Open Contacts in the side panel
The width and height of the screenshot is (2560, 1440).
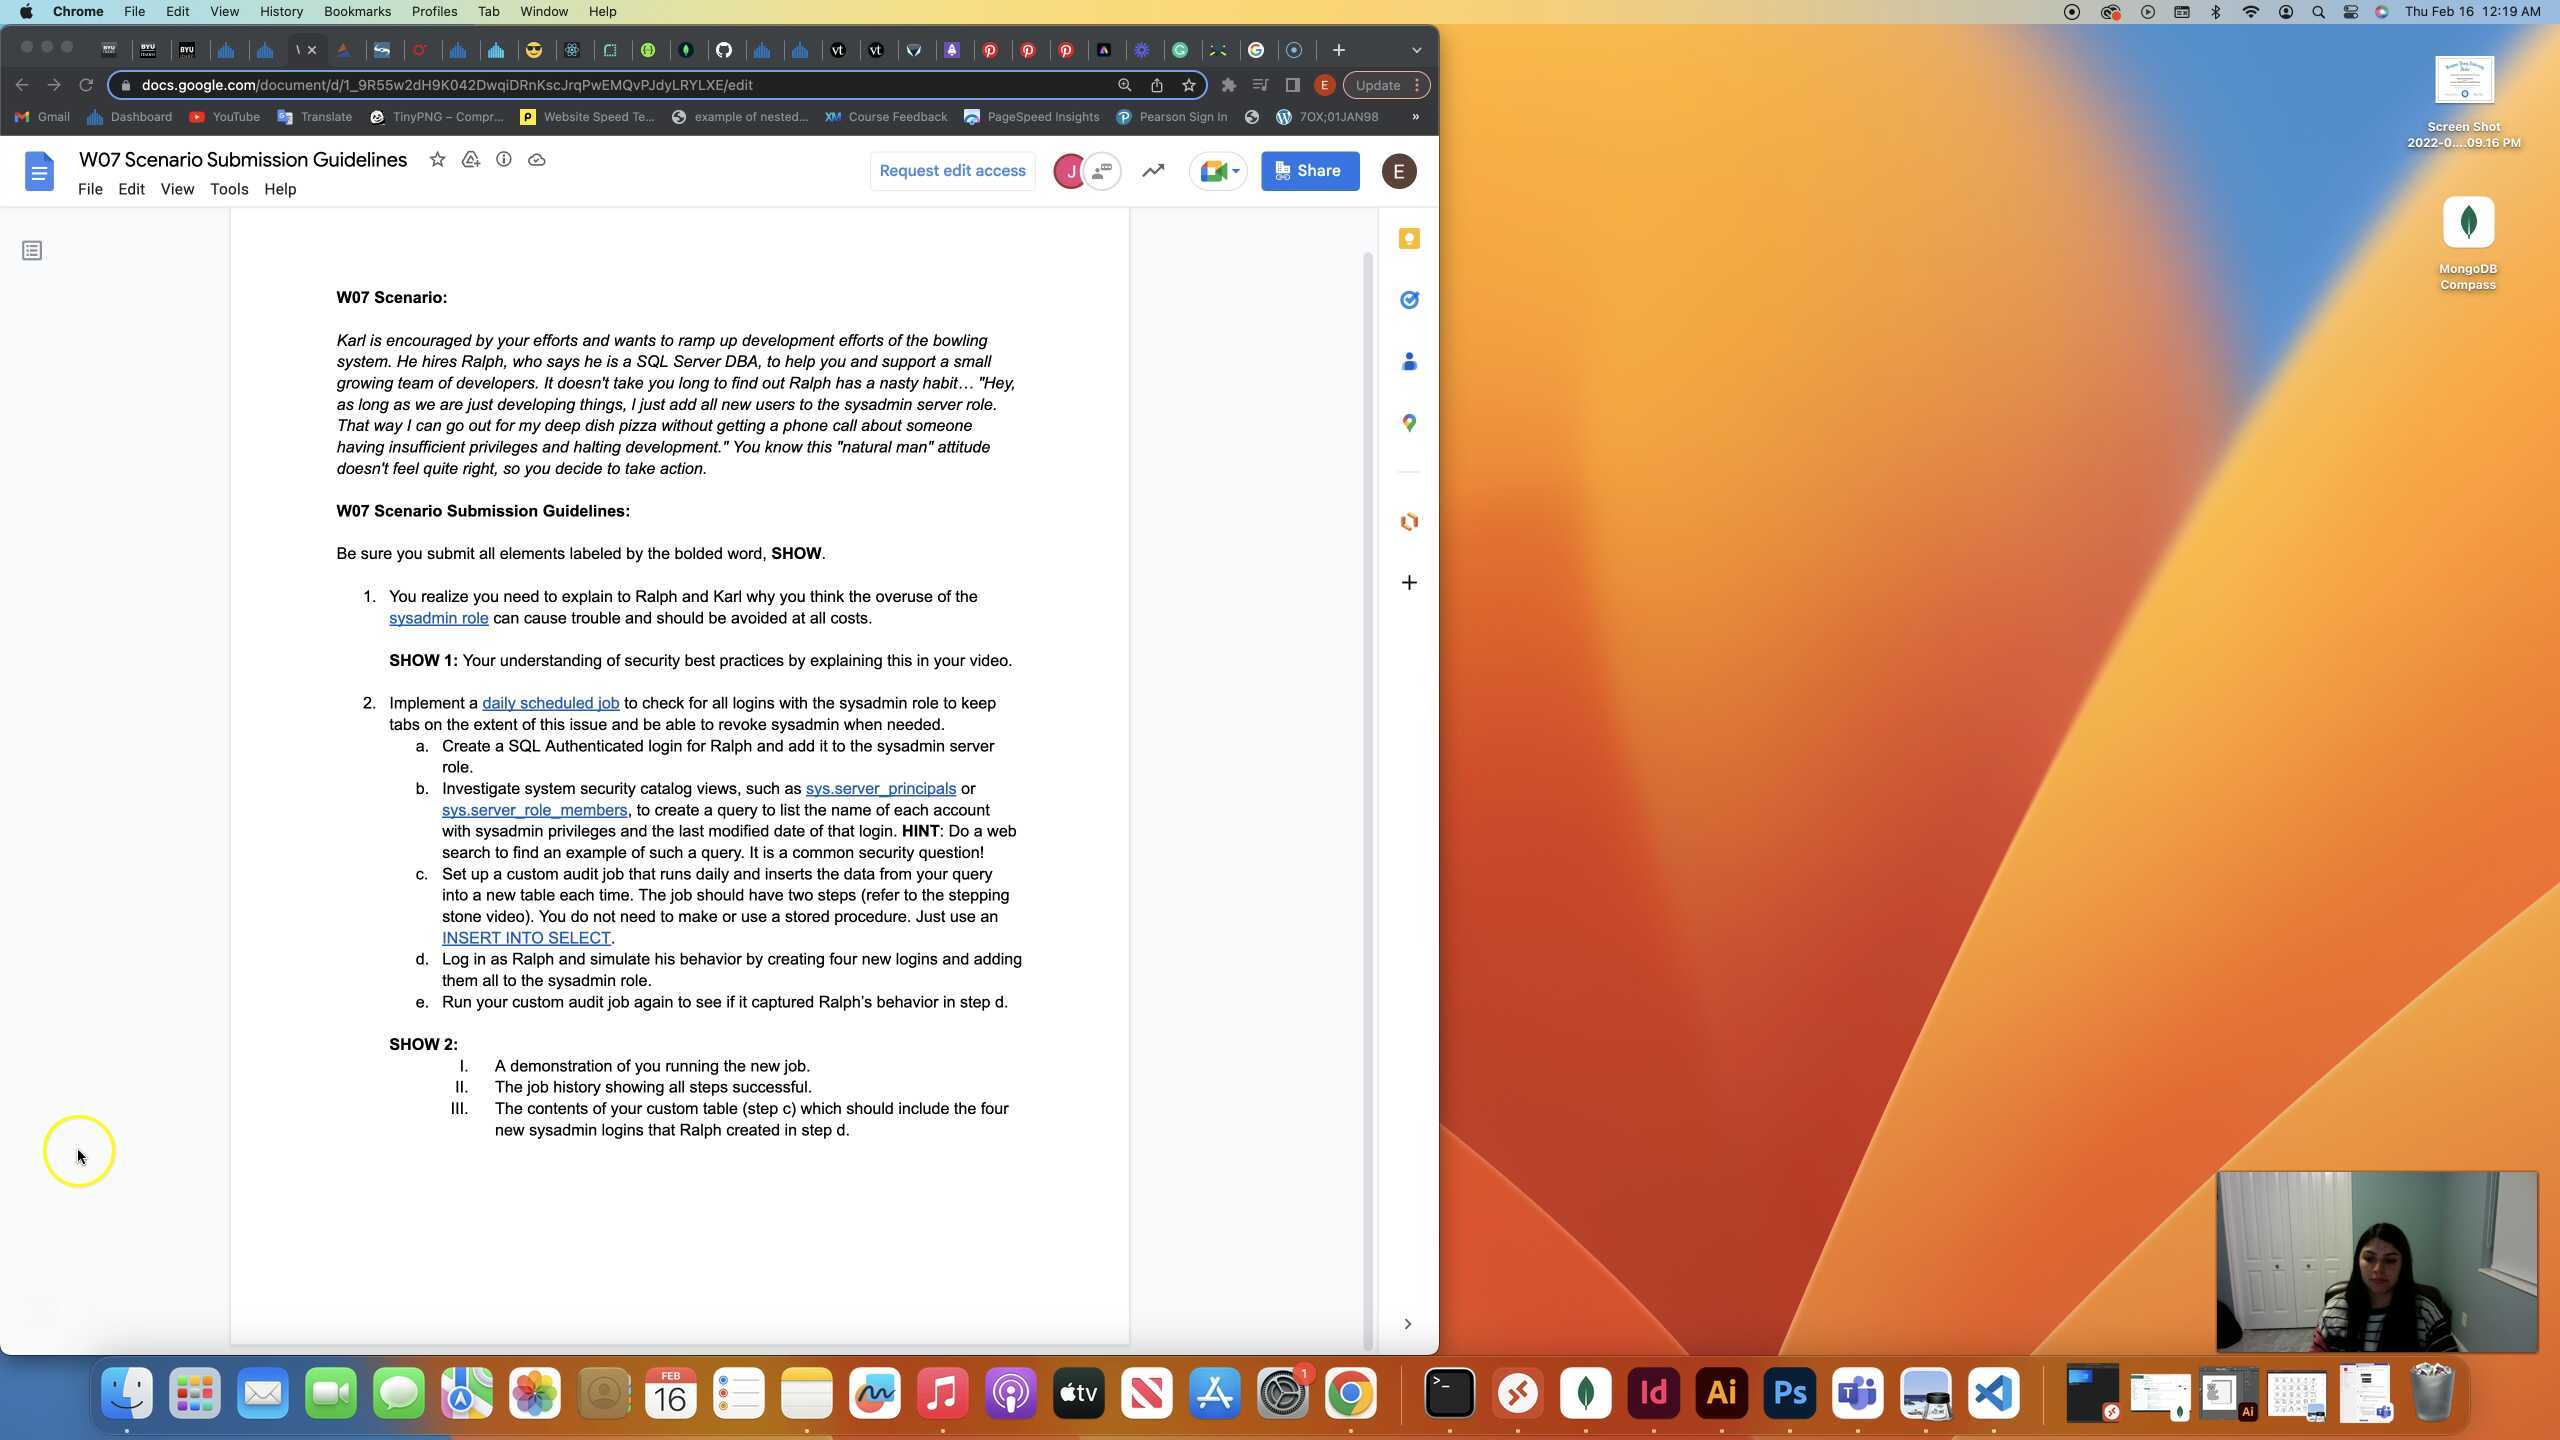tap(1409, 362)
